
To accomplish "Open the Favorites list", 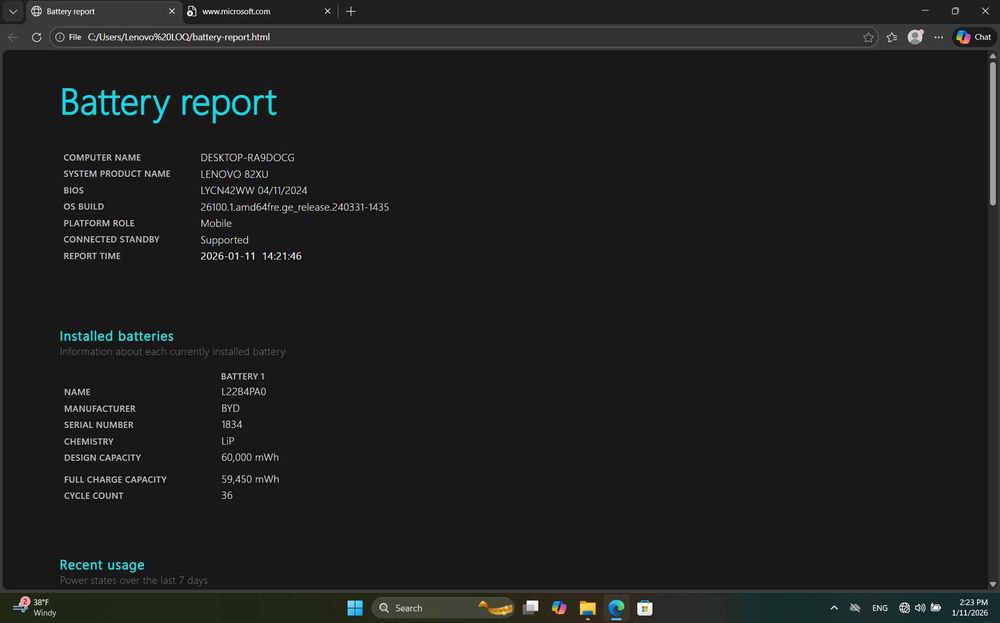I will 892,37.
